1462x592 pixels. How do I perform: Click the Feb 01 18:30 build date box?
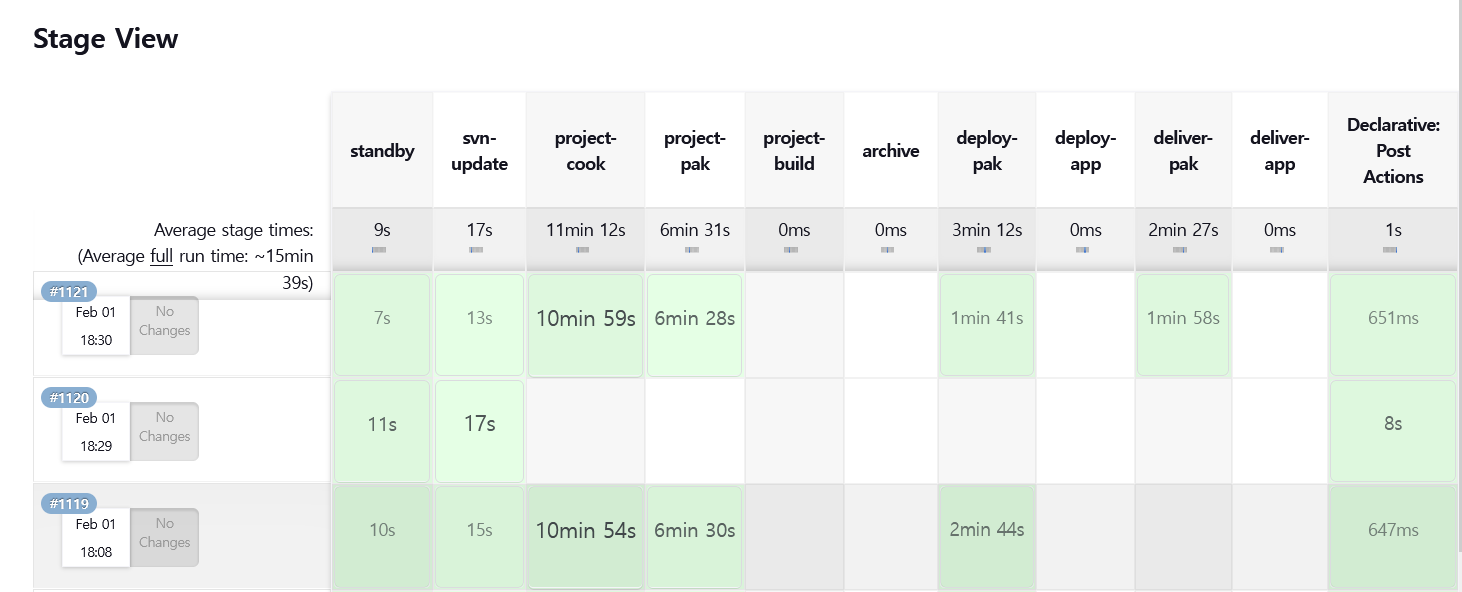click(x=96, y=326)
